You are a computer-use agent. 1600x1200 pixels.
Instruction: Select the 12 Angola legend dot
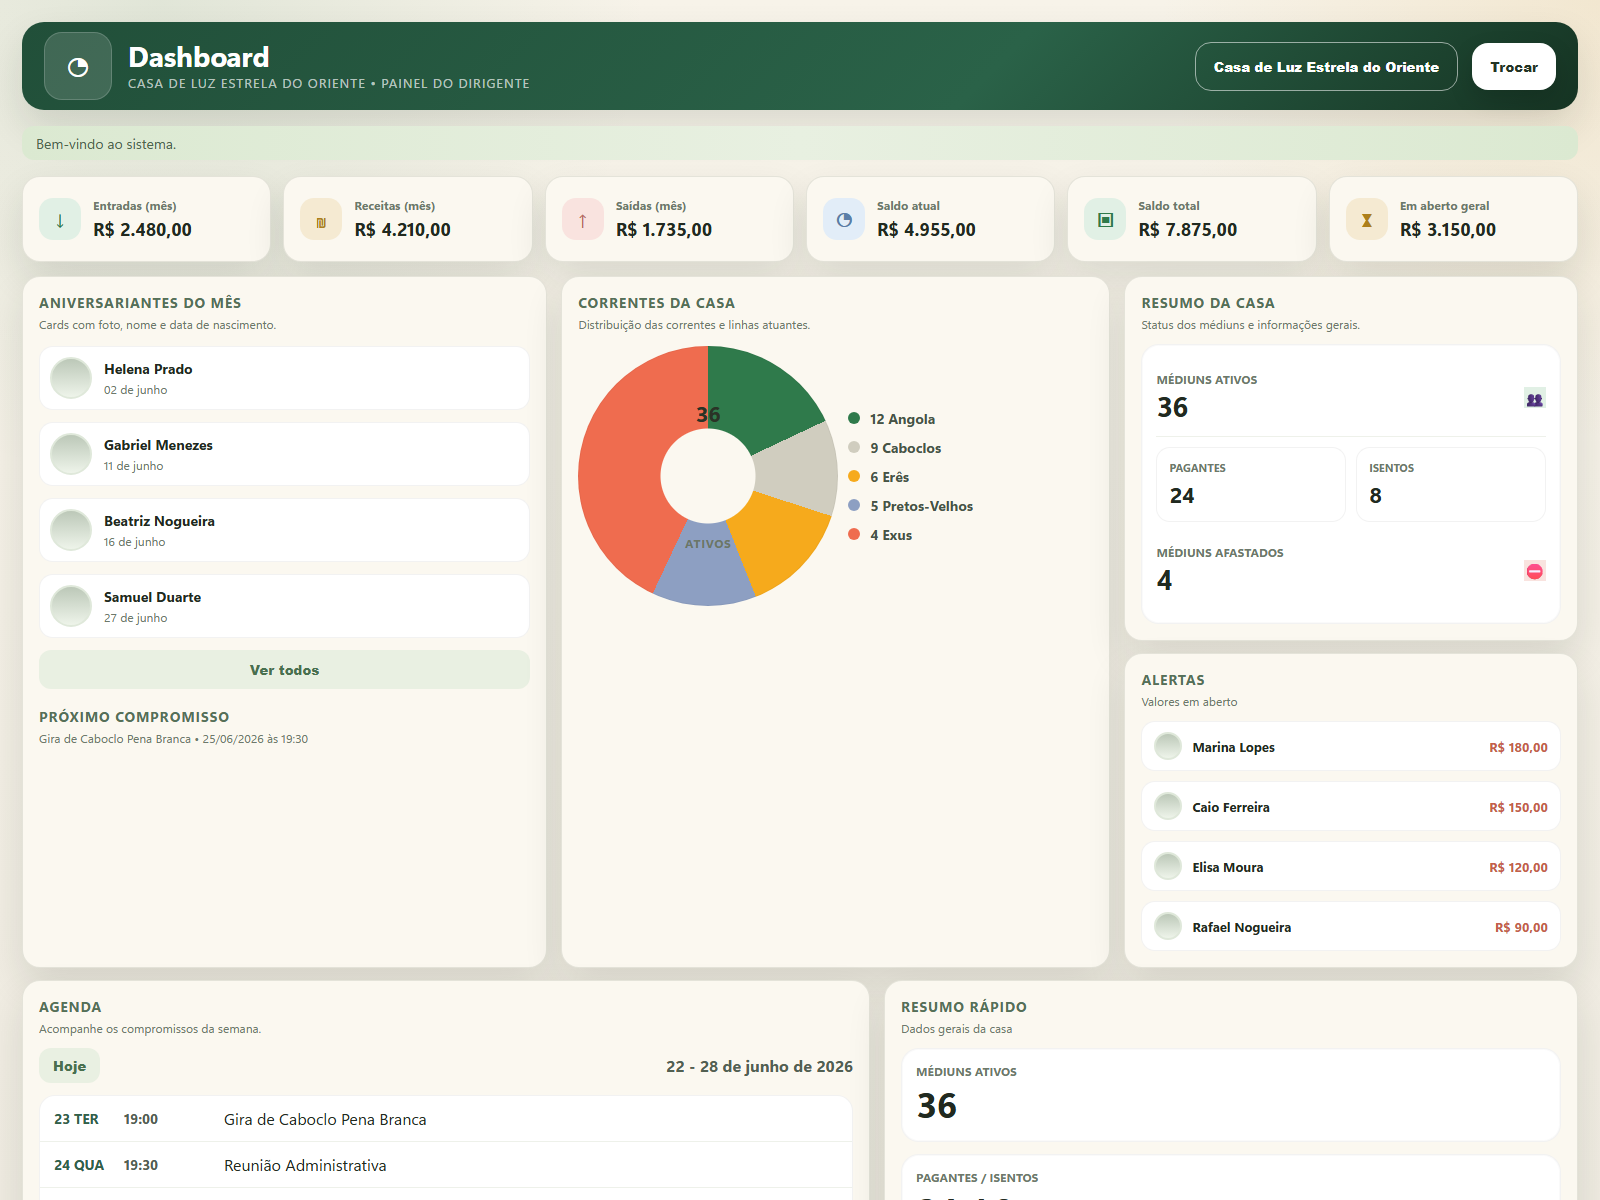point(854,418)
